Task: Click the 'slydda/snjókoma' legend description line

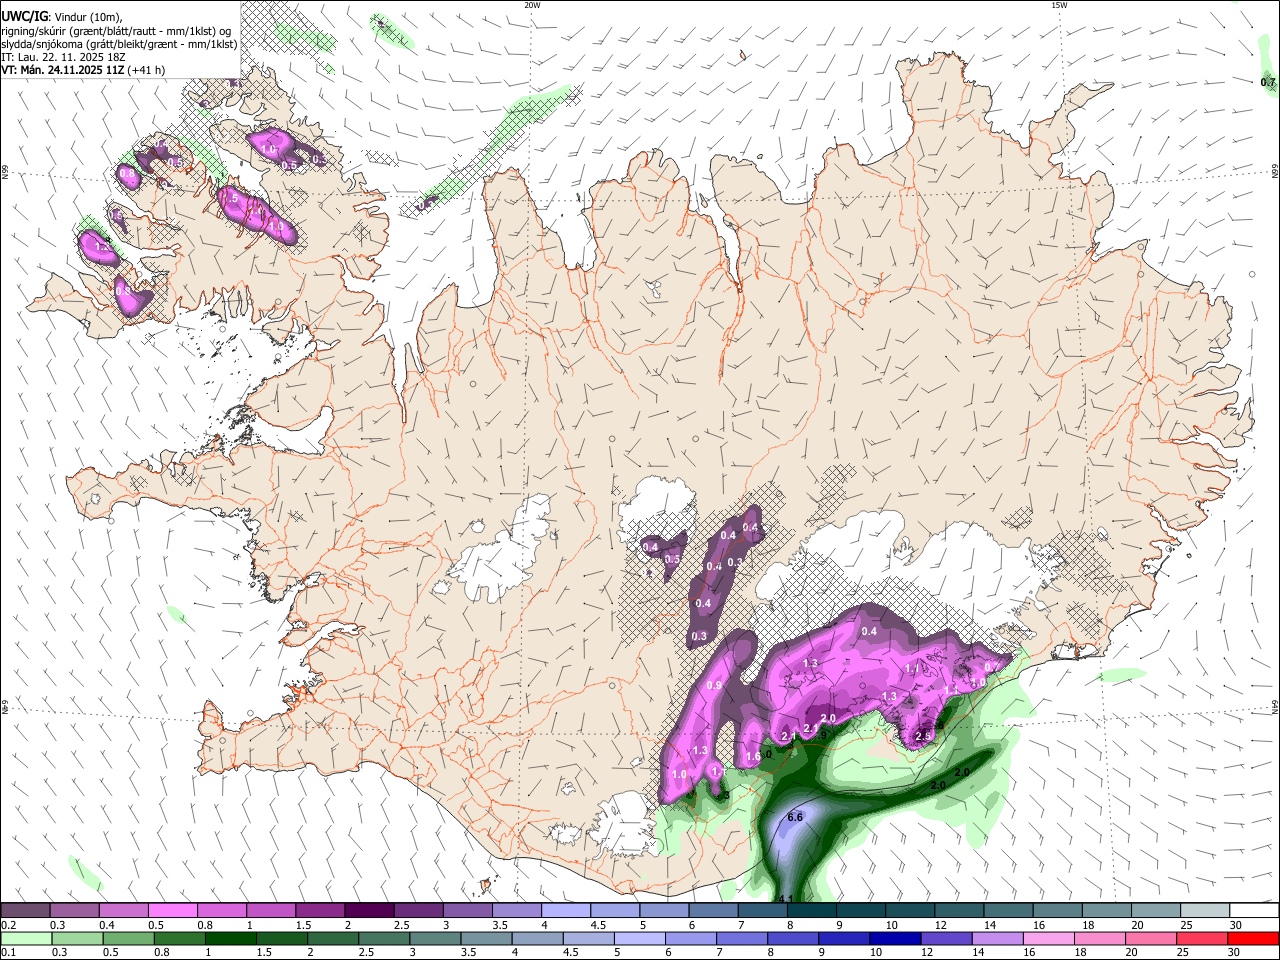Action: coord(119,44)
